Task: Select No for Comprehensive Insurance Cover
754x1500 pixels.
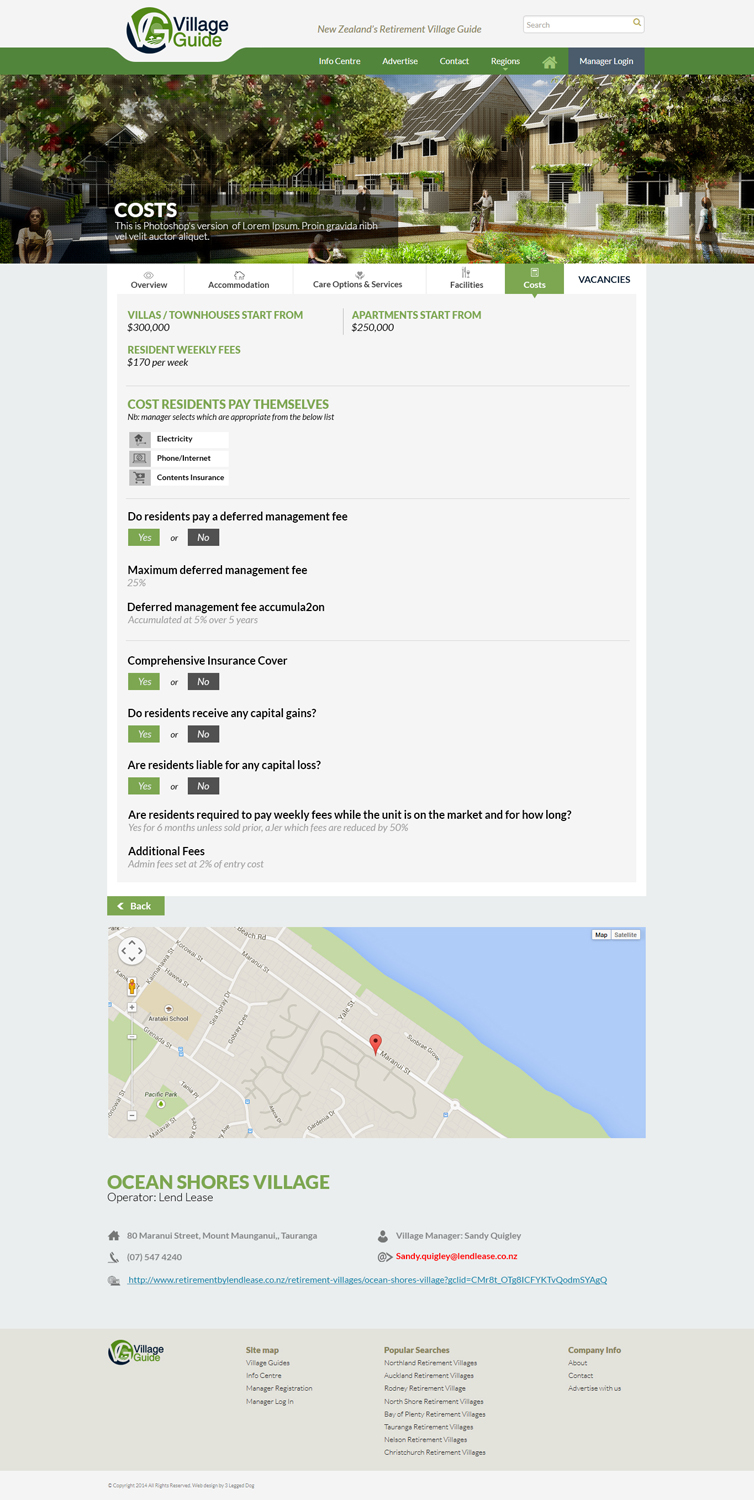Action: pyautogui.click(x=203, y=681)
